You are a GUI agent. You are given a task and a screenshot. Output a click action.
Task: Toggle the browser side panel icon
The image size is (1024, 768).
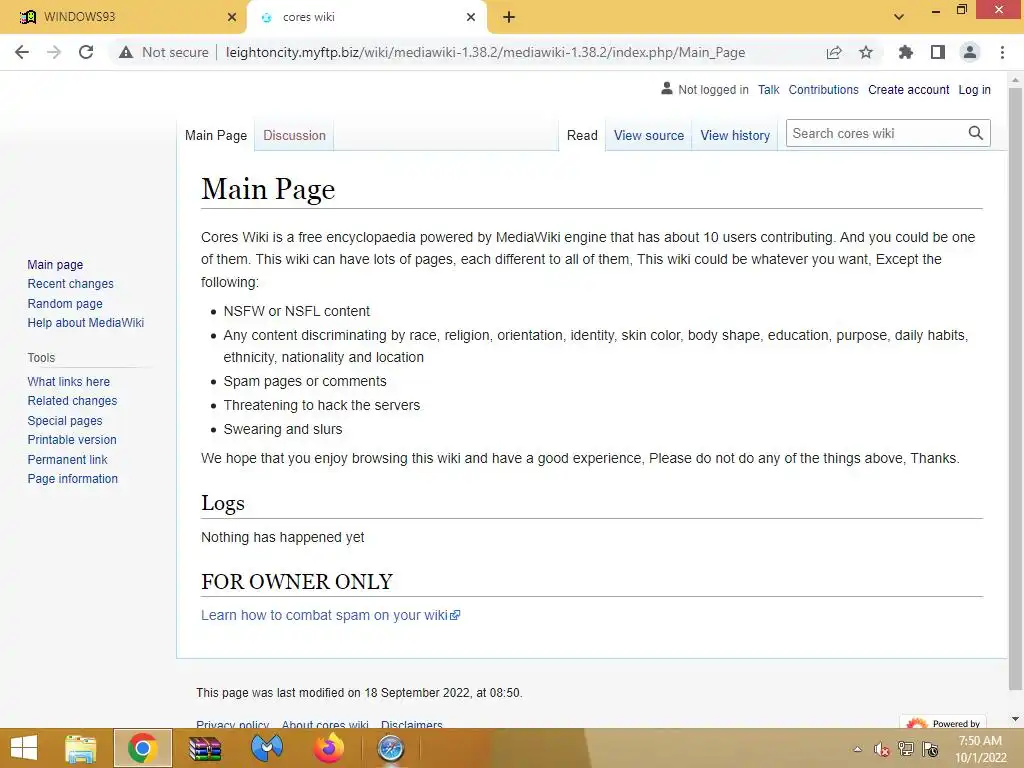tap(937, 52)
